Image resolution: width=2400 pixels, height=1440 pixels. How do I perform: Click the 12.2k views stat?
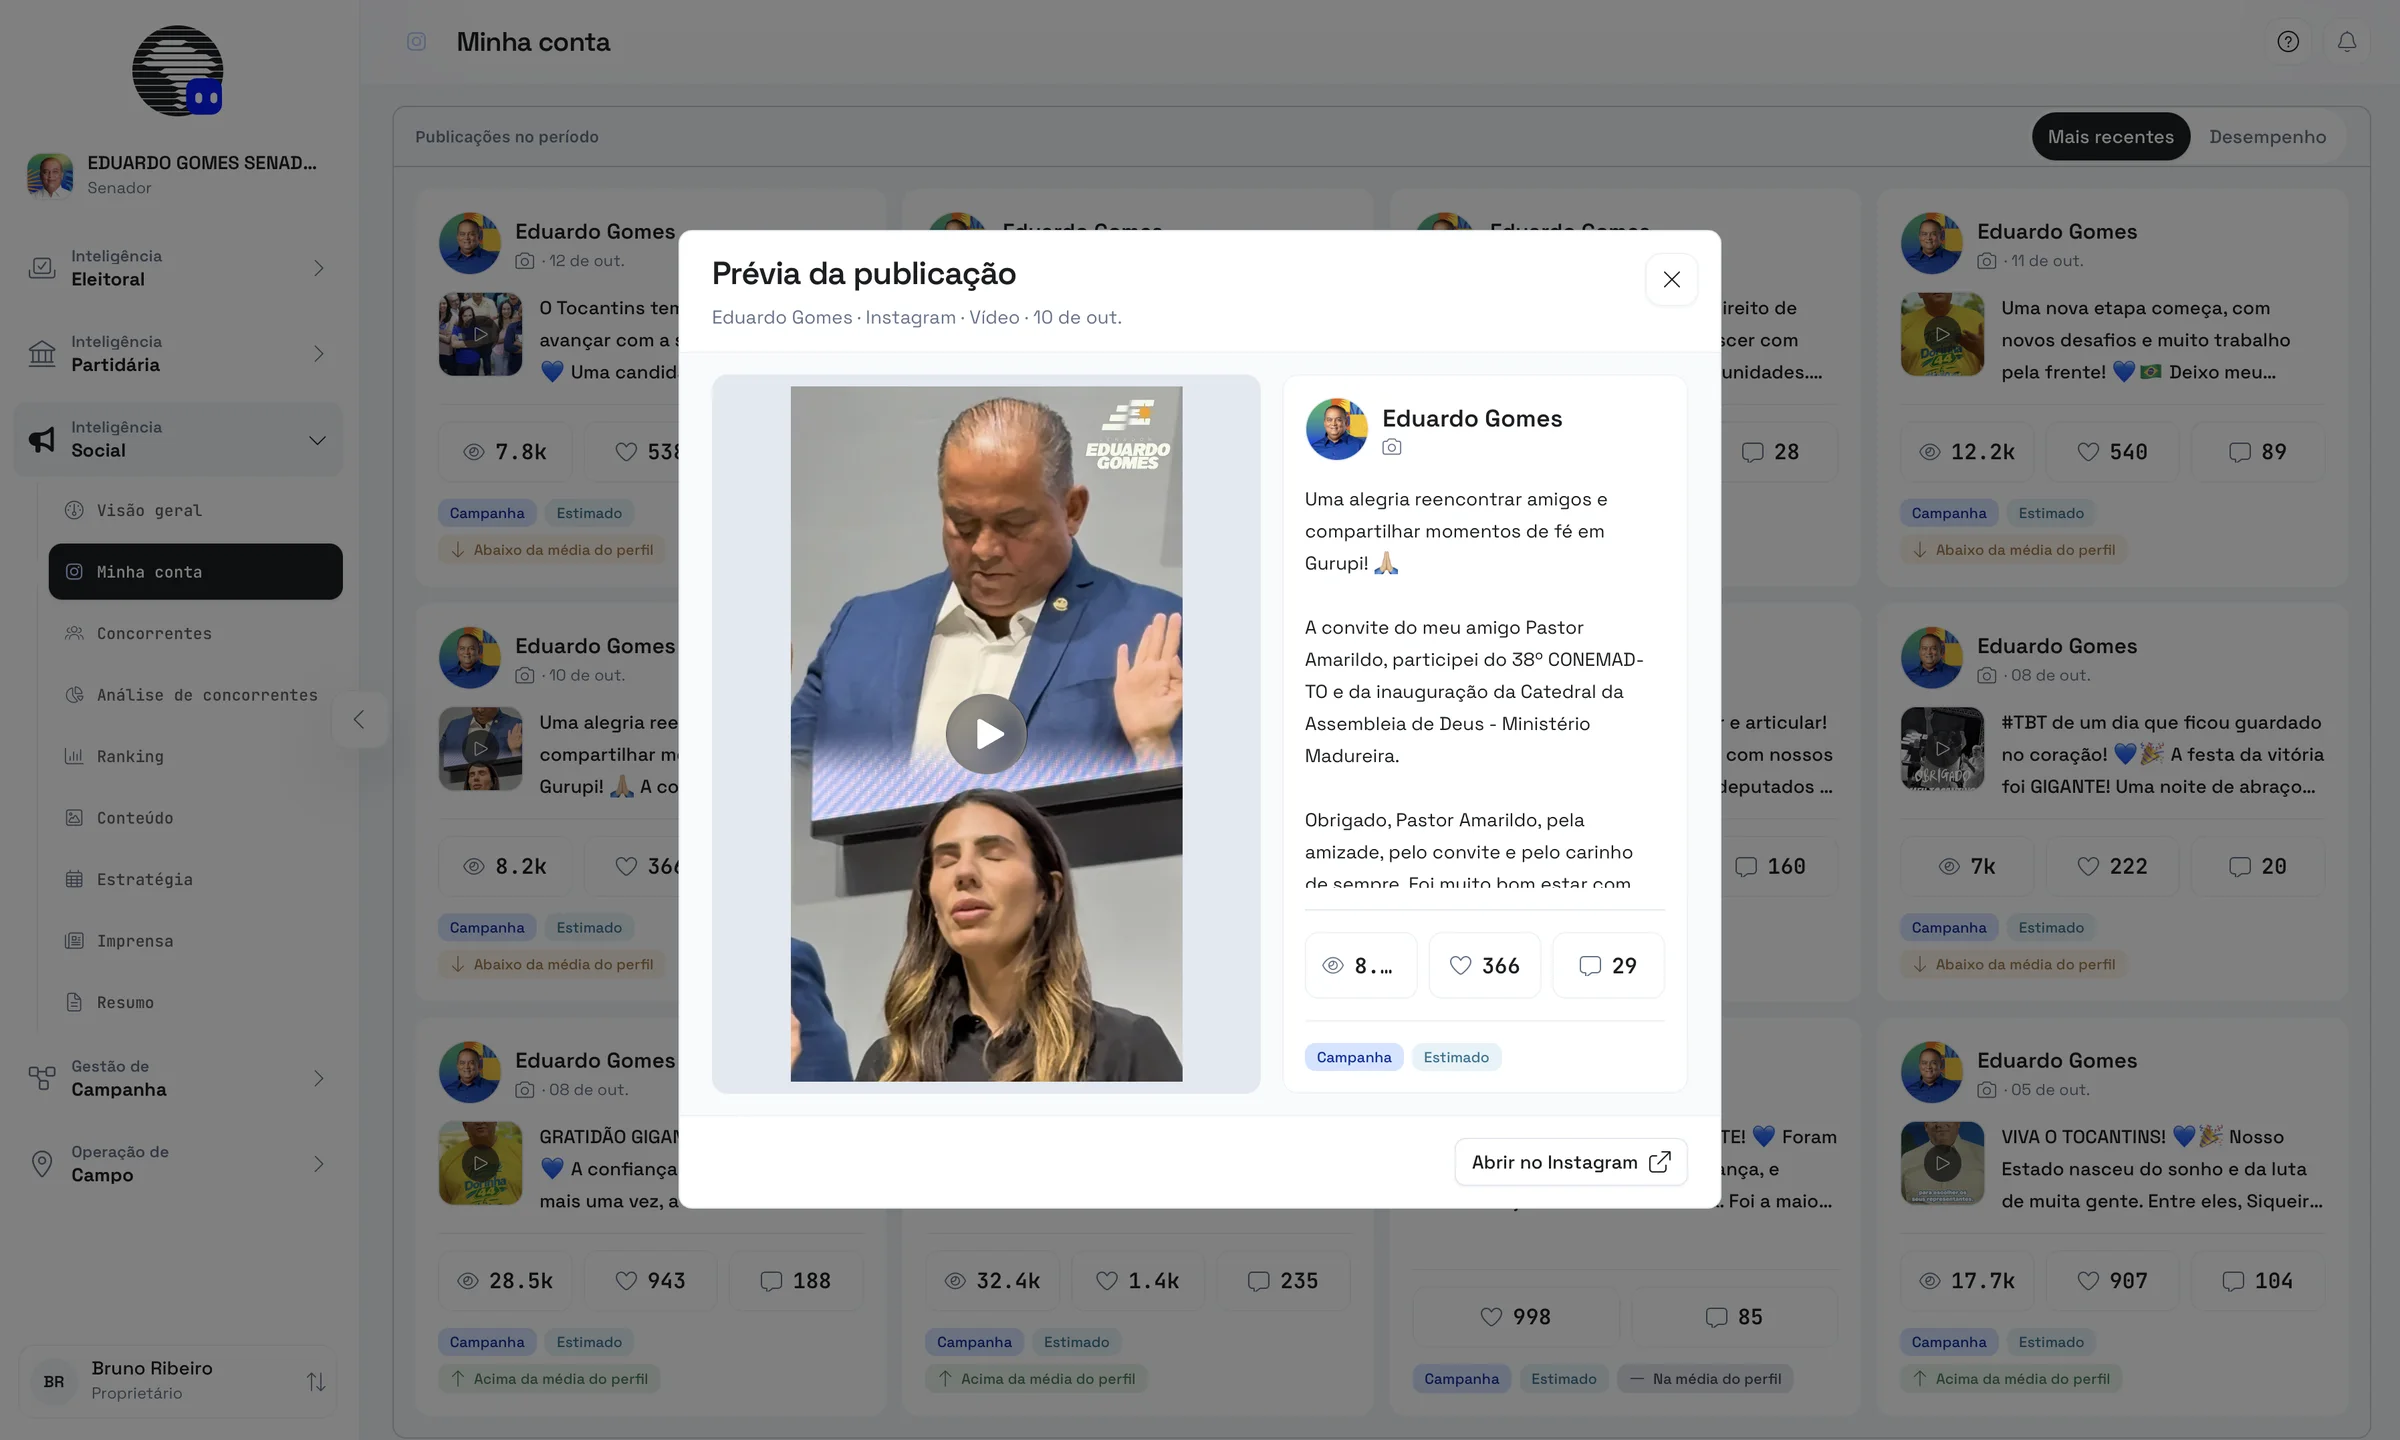point(1966,452)
